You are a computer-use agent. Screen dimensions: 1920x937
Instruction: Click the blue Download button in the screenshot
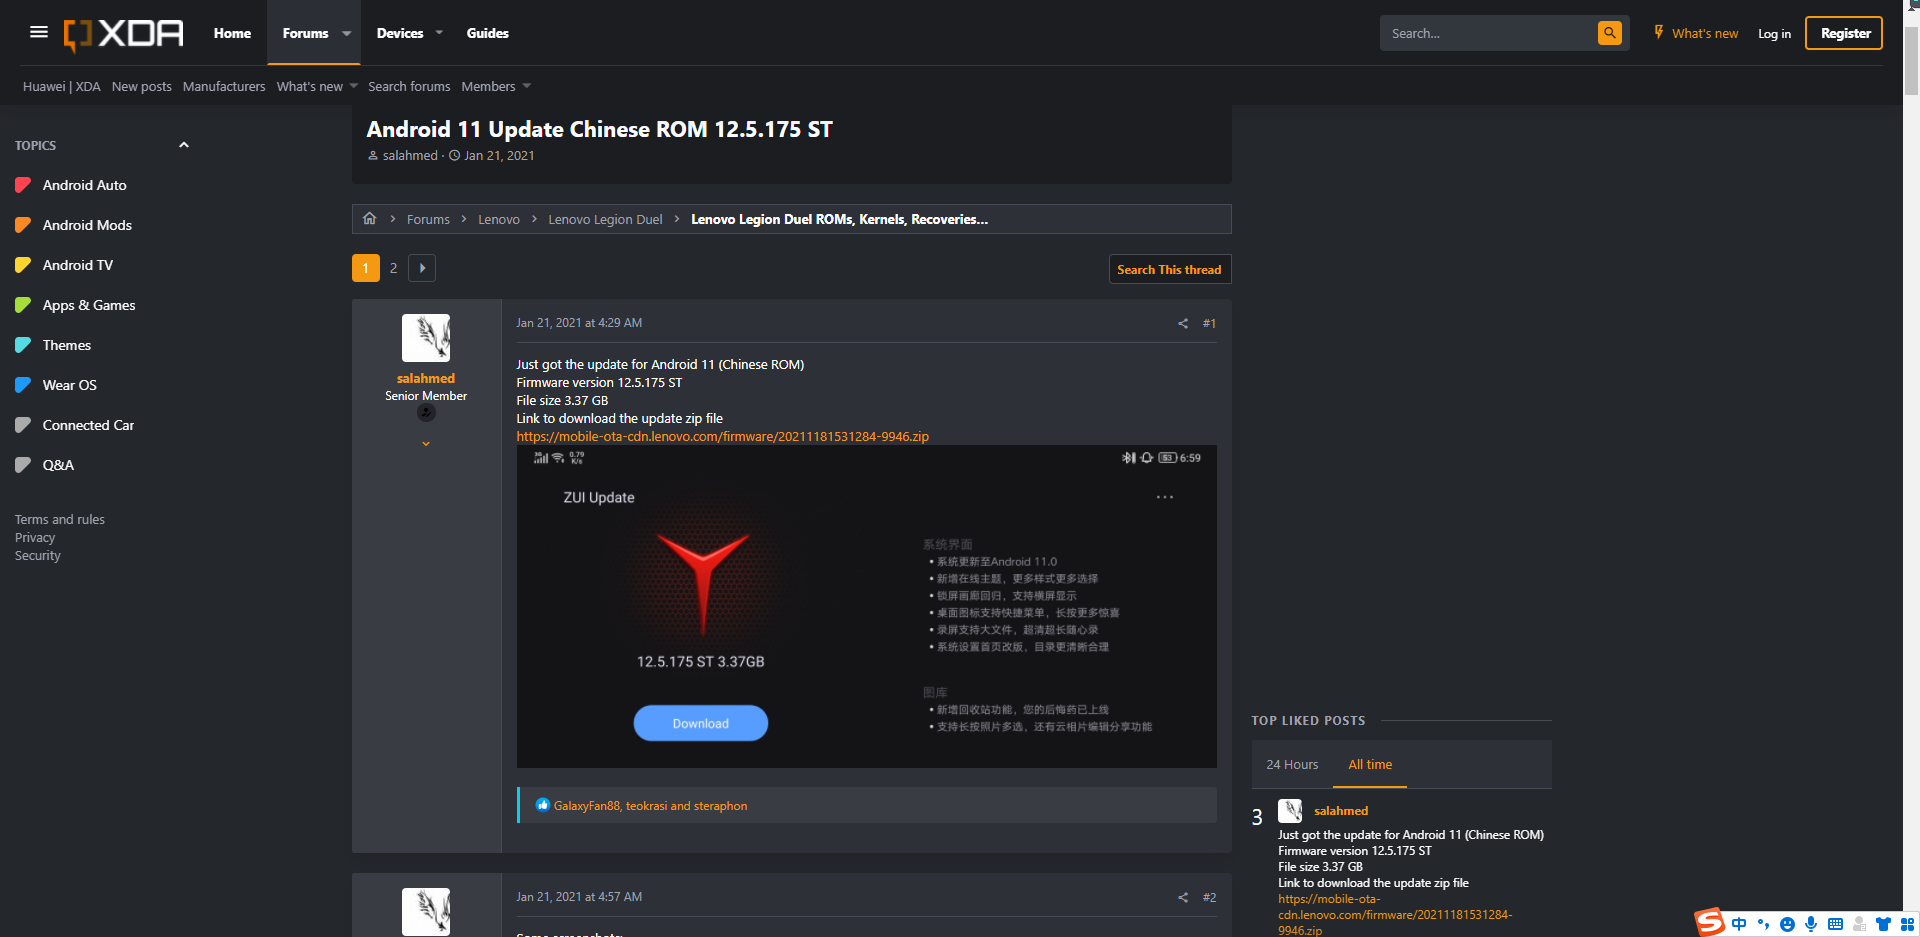click(x=700, y=723)
